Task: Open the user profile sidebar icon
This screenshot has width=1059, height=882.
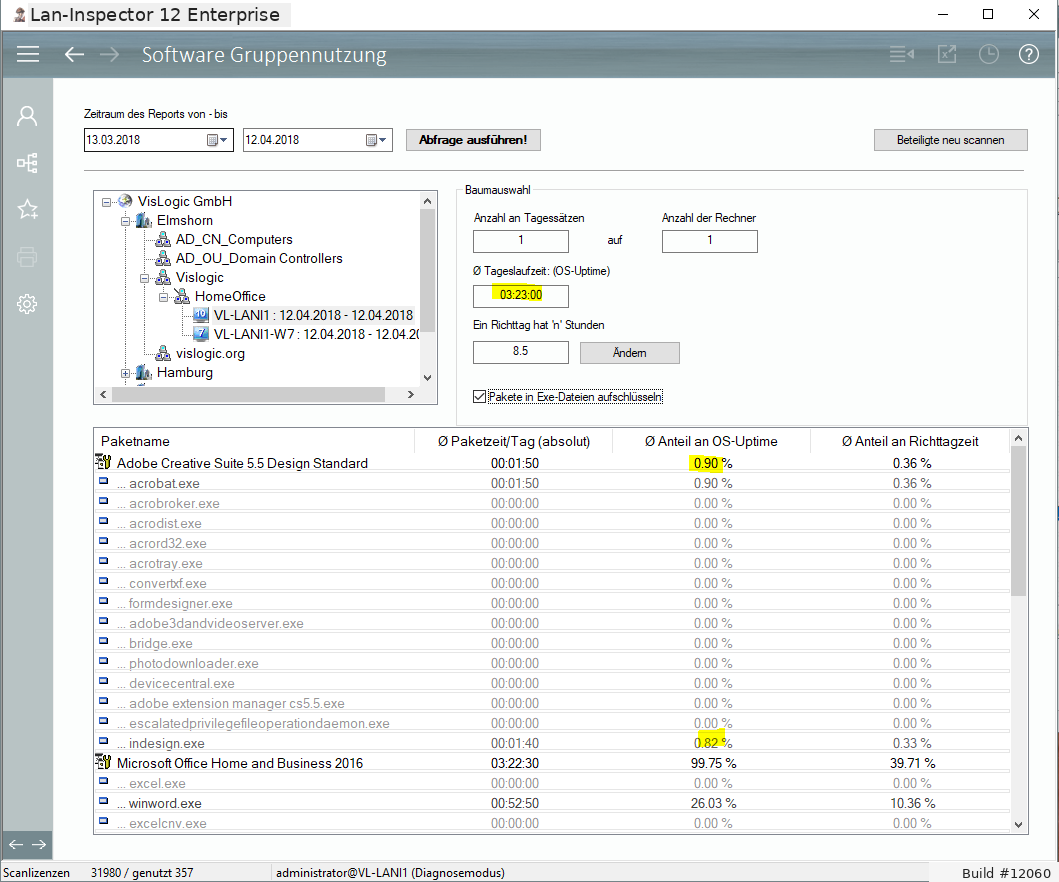Action: pos(27,116)
